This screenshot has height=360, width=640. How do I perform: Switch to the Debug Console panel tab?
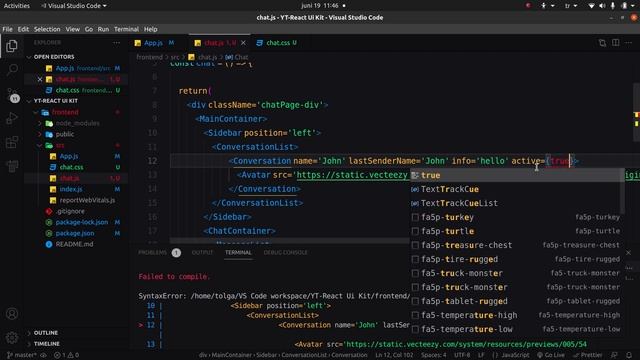285,253
